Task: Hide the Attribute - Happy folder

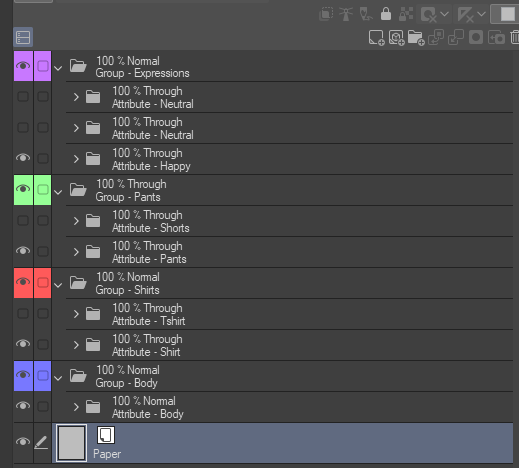Action: (x=23, y=158)
